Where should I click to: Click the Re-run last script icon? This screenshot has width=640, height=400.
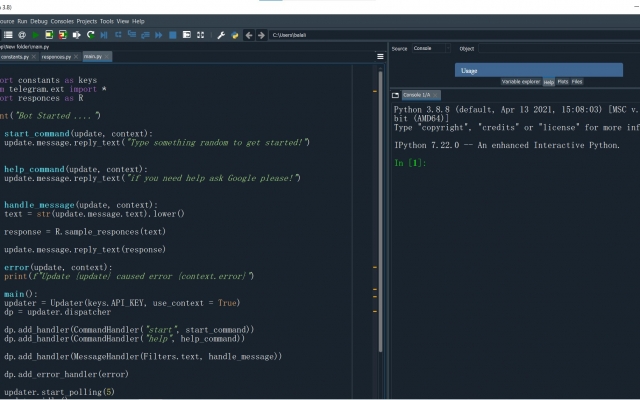[x=91, y=35]
